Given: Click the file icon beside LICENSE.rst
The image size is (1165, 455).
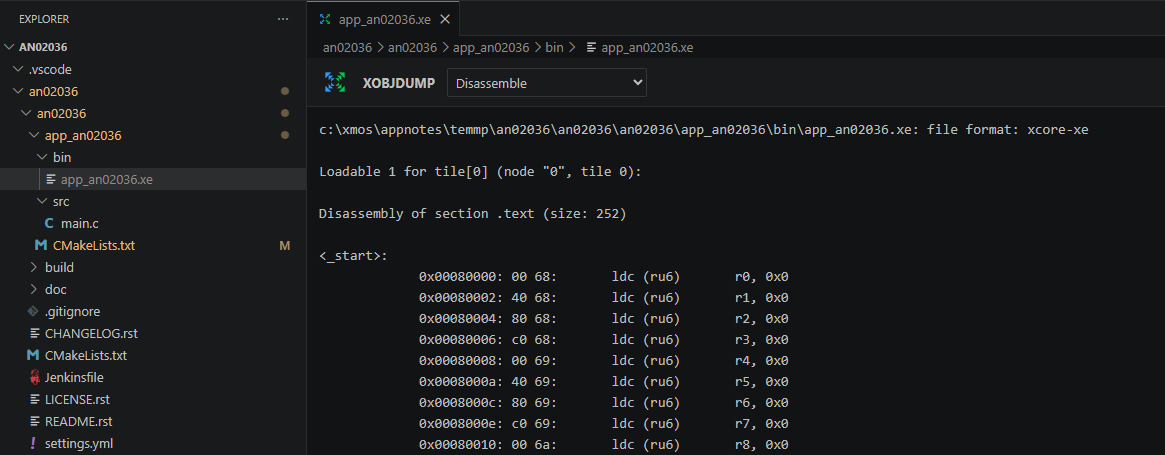Looking at the screenshot, I should coord(34,399).
